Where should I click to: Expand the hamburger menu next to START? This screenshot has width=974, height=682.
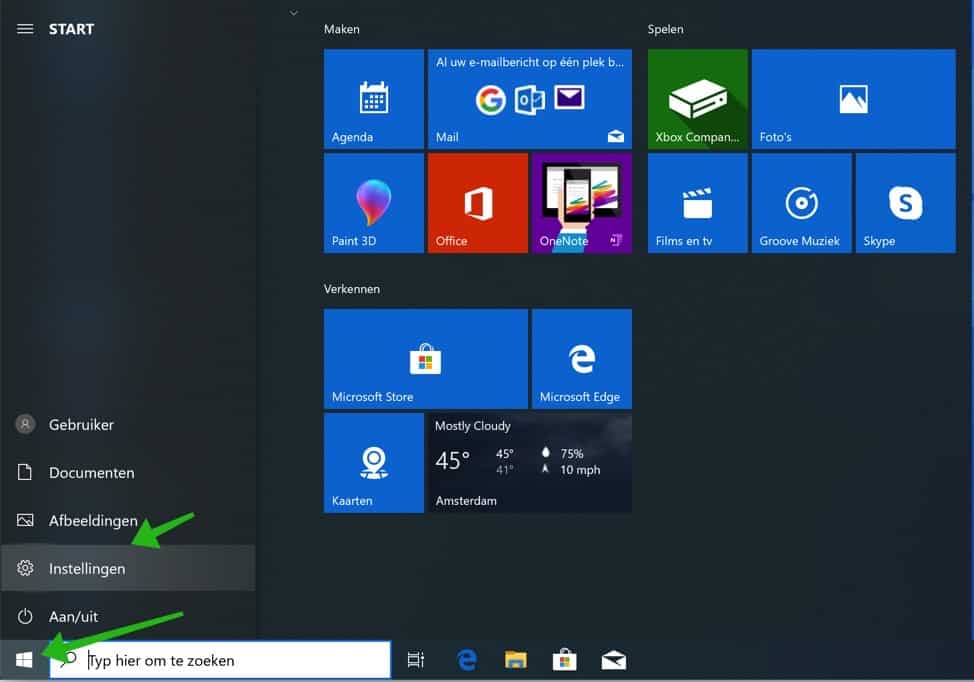[x=25, y=29]
